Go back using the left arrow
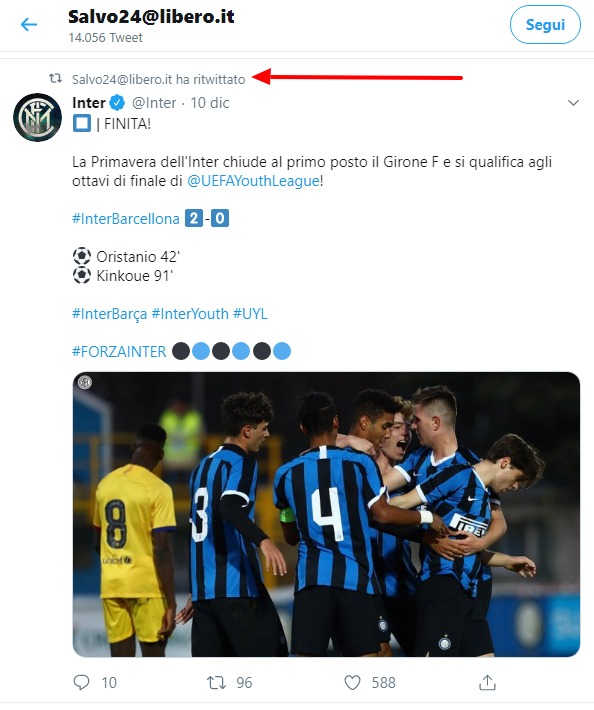 (x=29, y=24)
